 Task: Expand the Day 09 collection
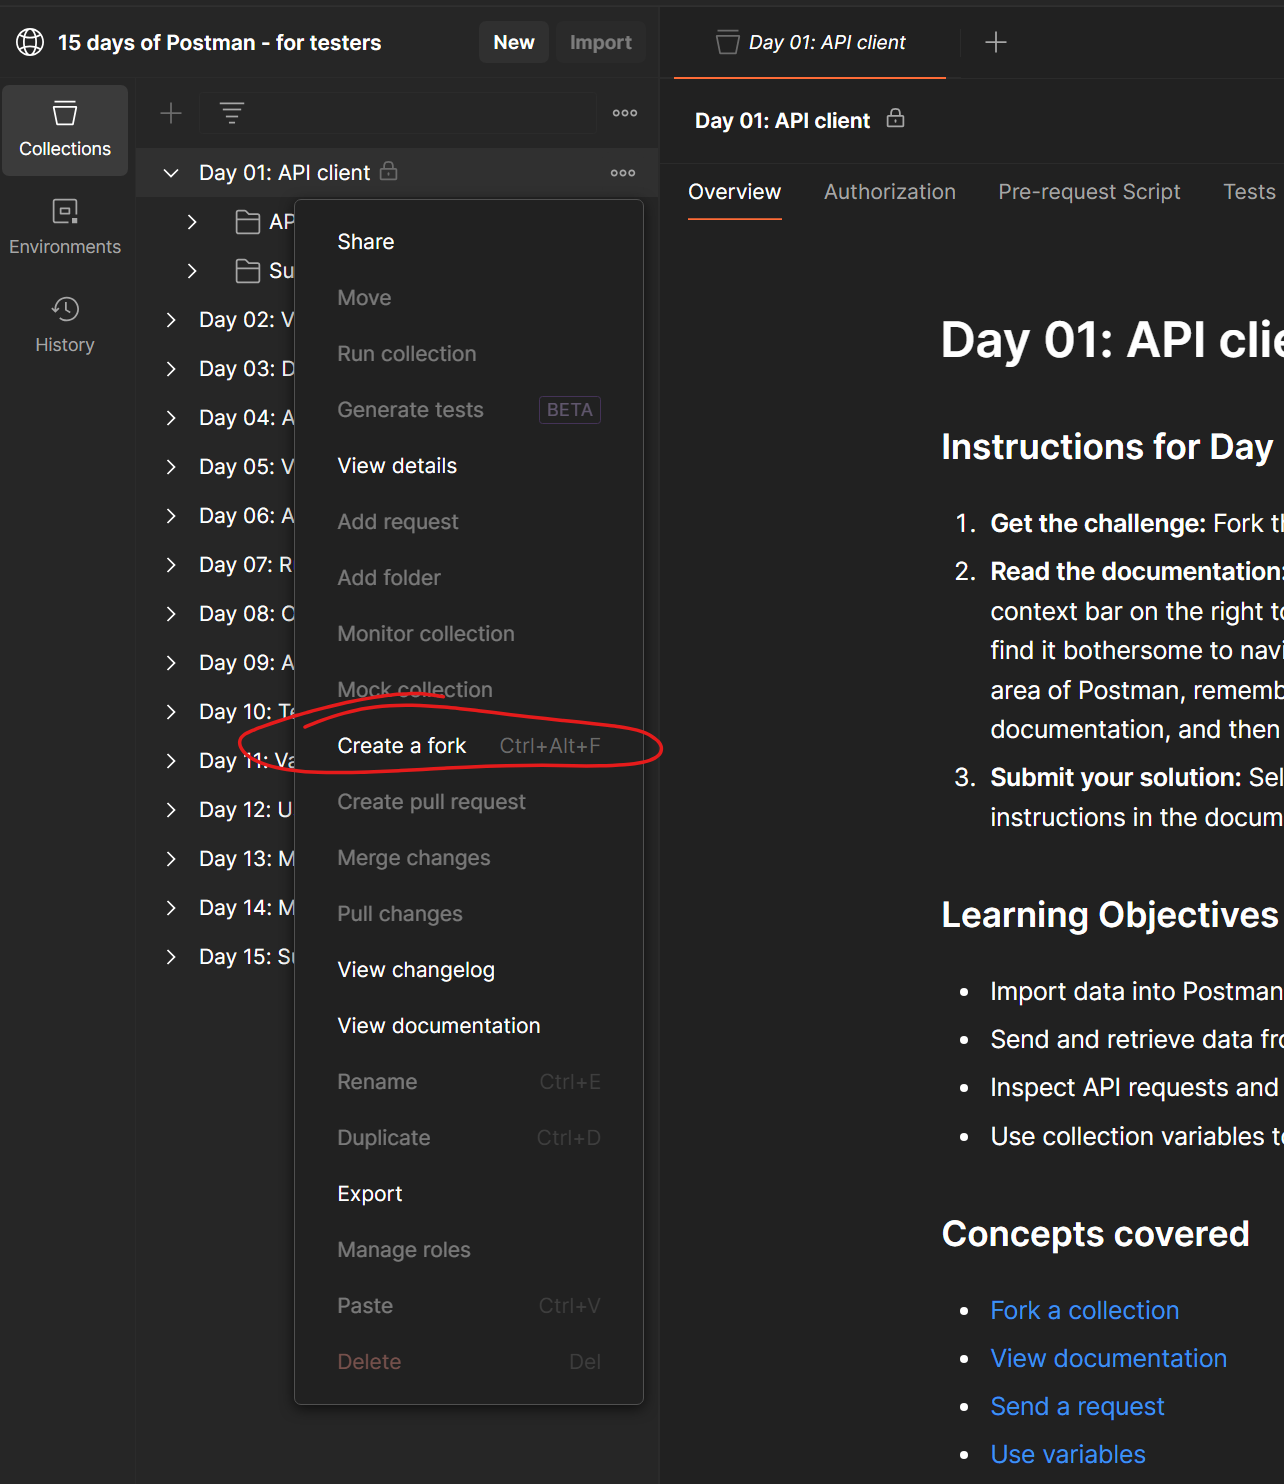click(171, 663)
